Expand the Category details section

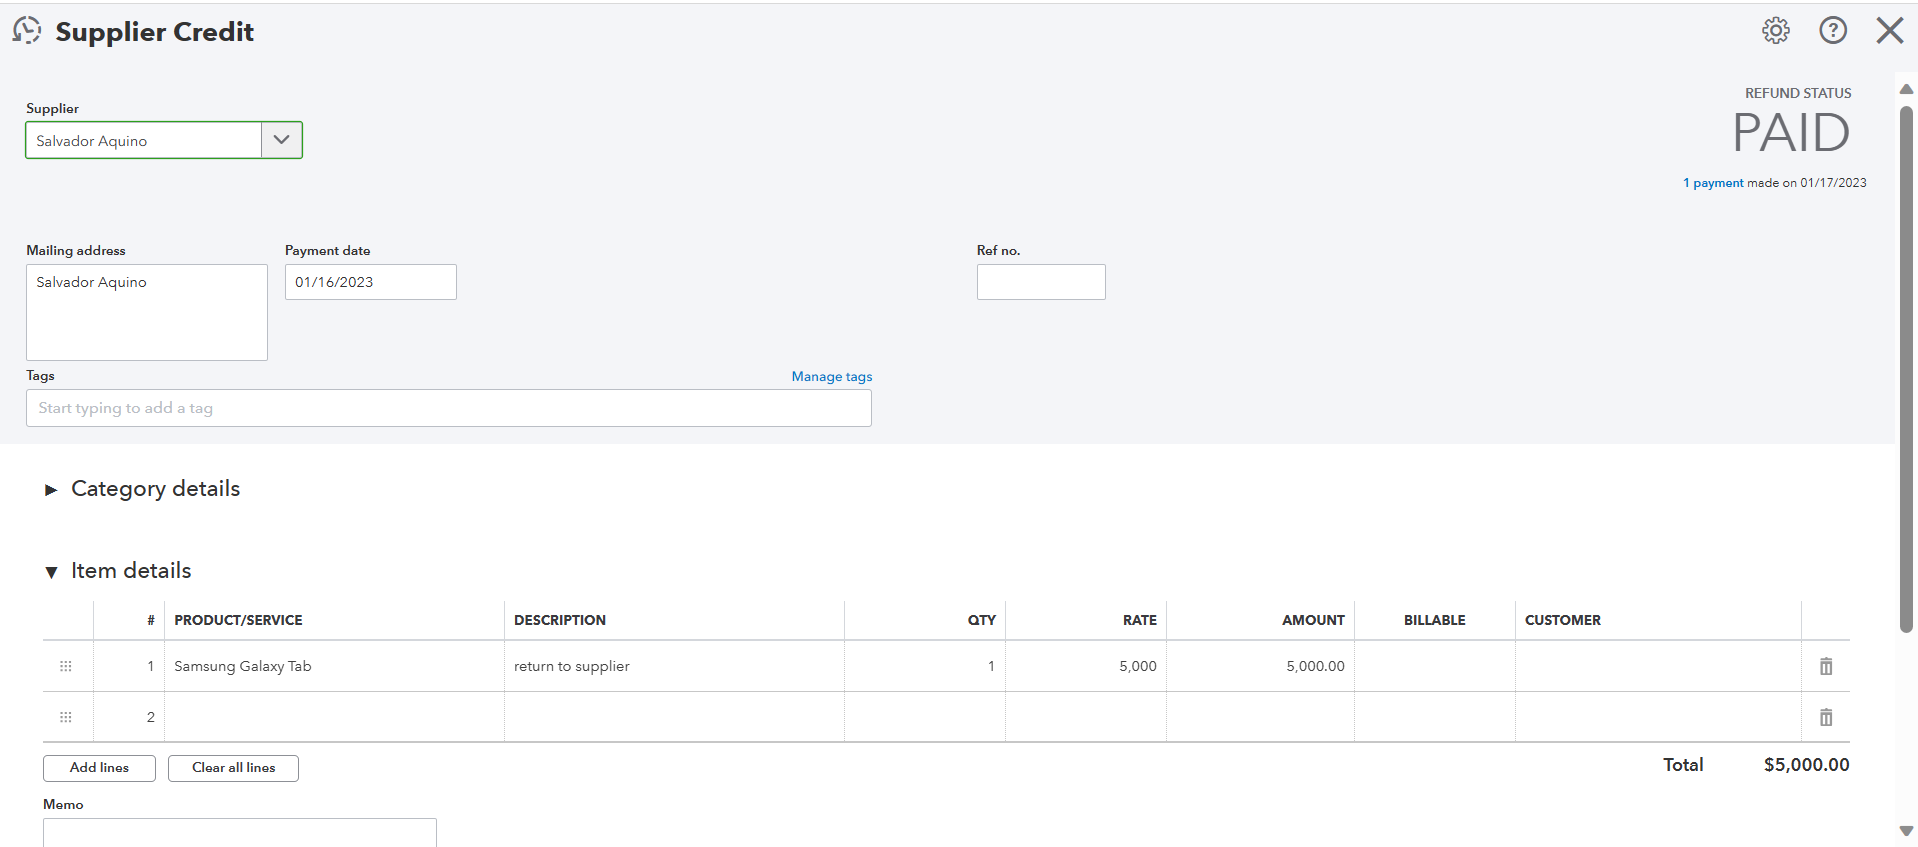point(51,490)
